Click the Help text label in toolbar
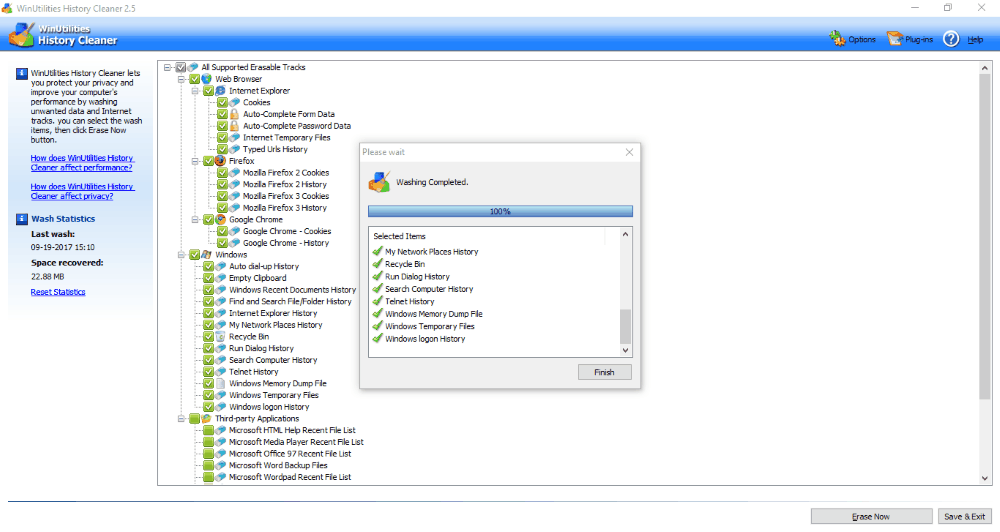The image size is (1000, 532). point(975,40)
